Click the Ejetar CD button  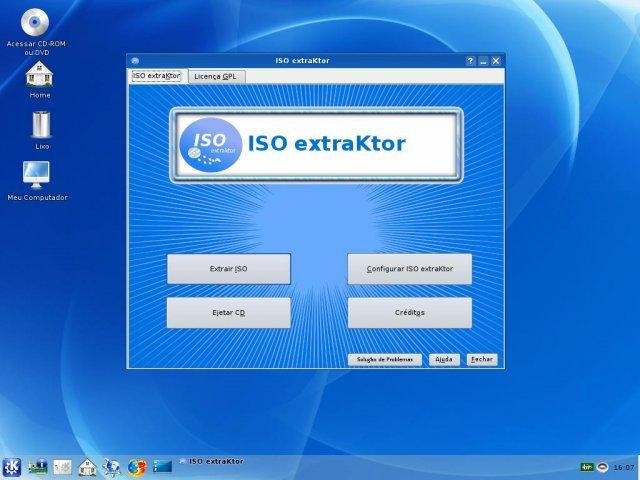click(229, 313)
